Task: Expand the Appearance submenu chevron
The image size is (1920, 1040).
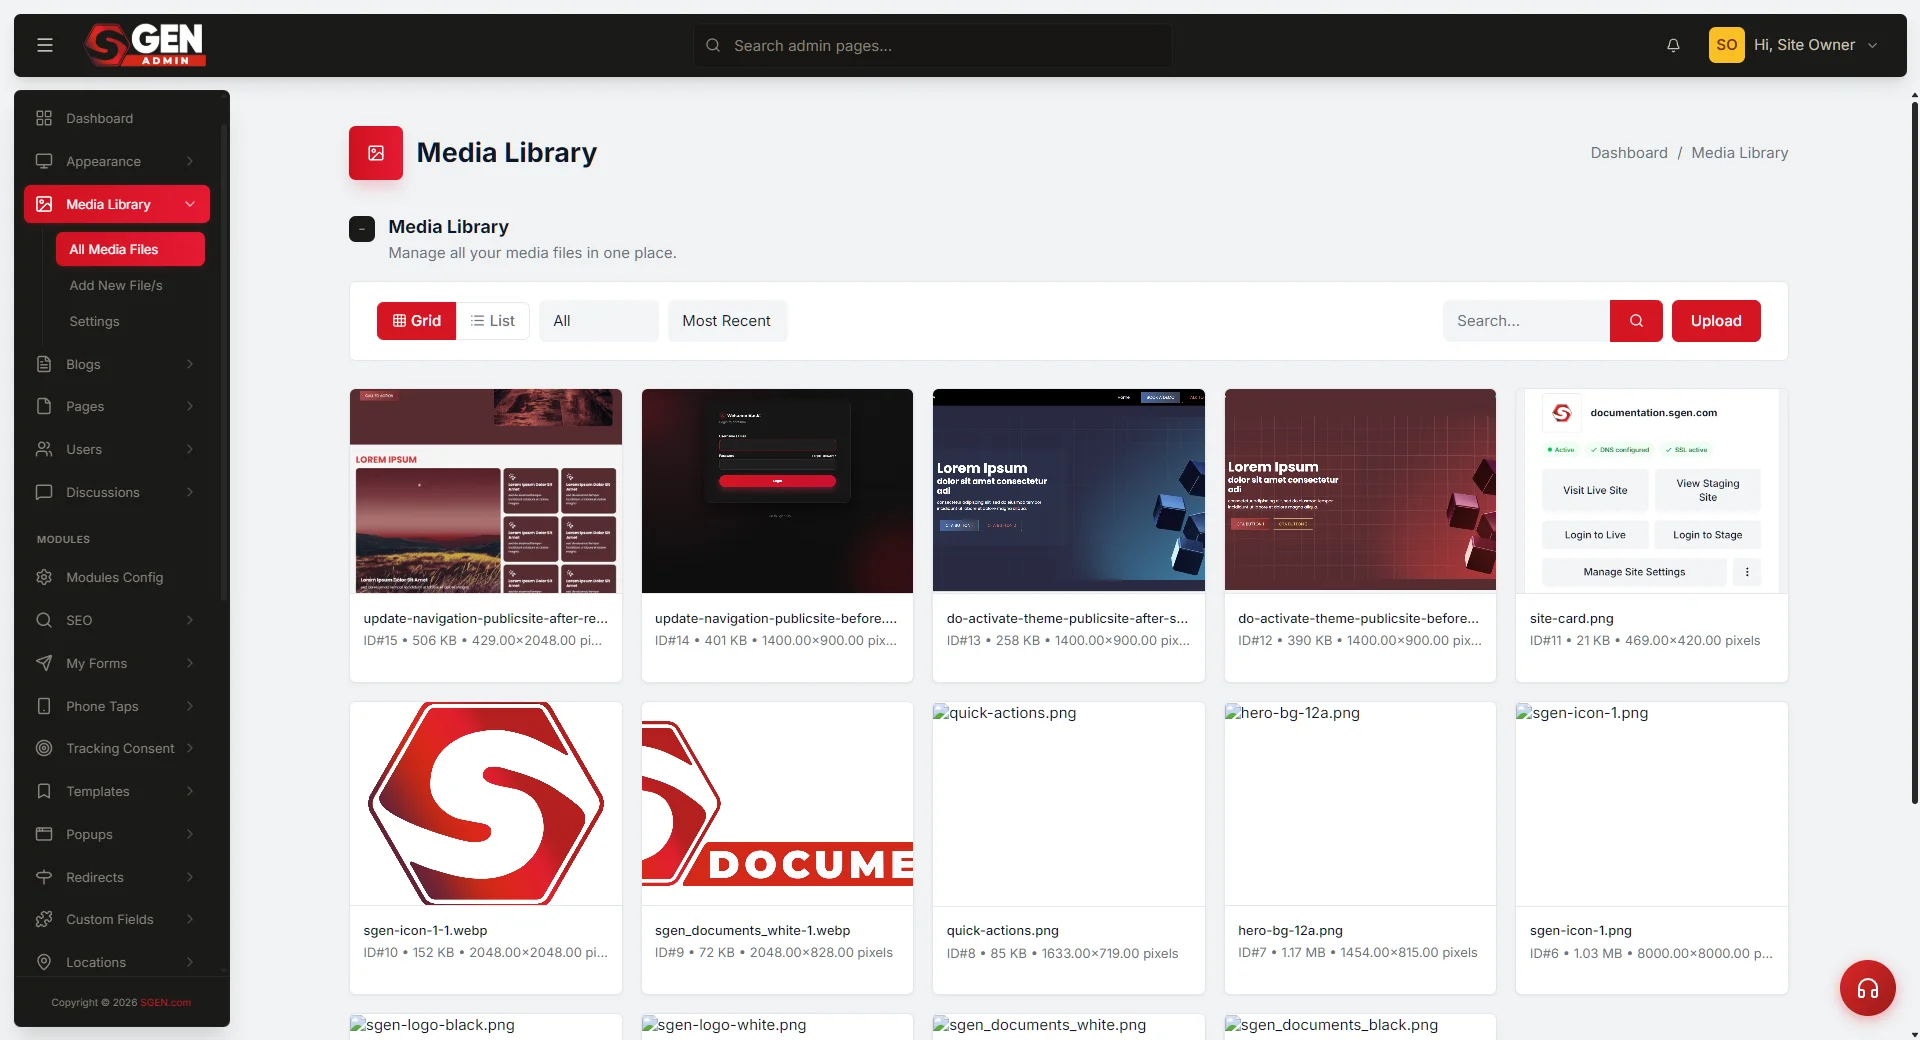Action: (x=190, y=161)
